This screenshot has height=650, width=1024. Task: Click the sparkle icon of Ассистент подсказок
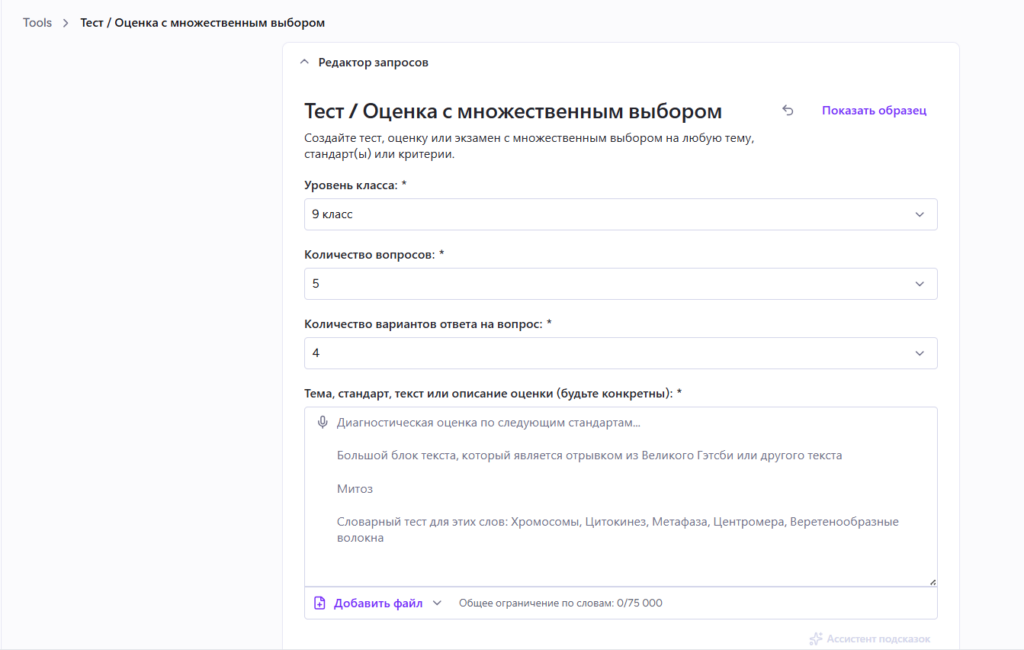[x=816, y=639]
